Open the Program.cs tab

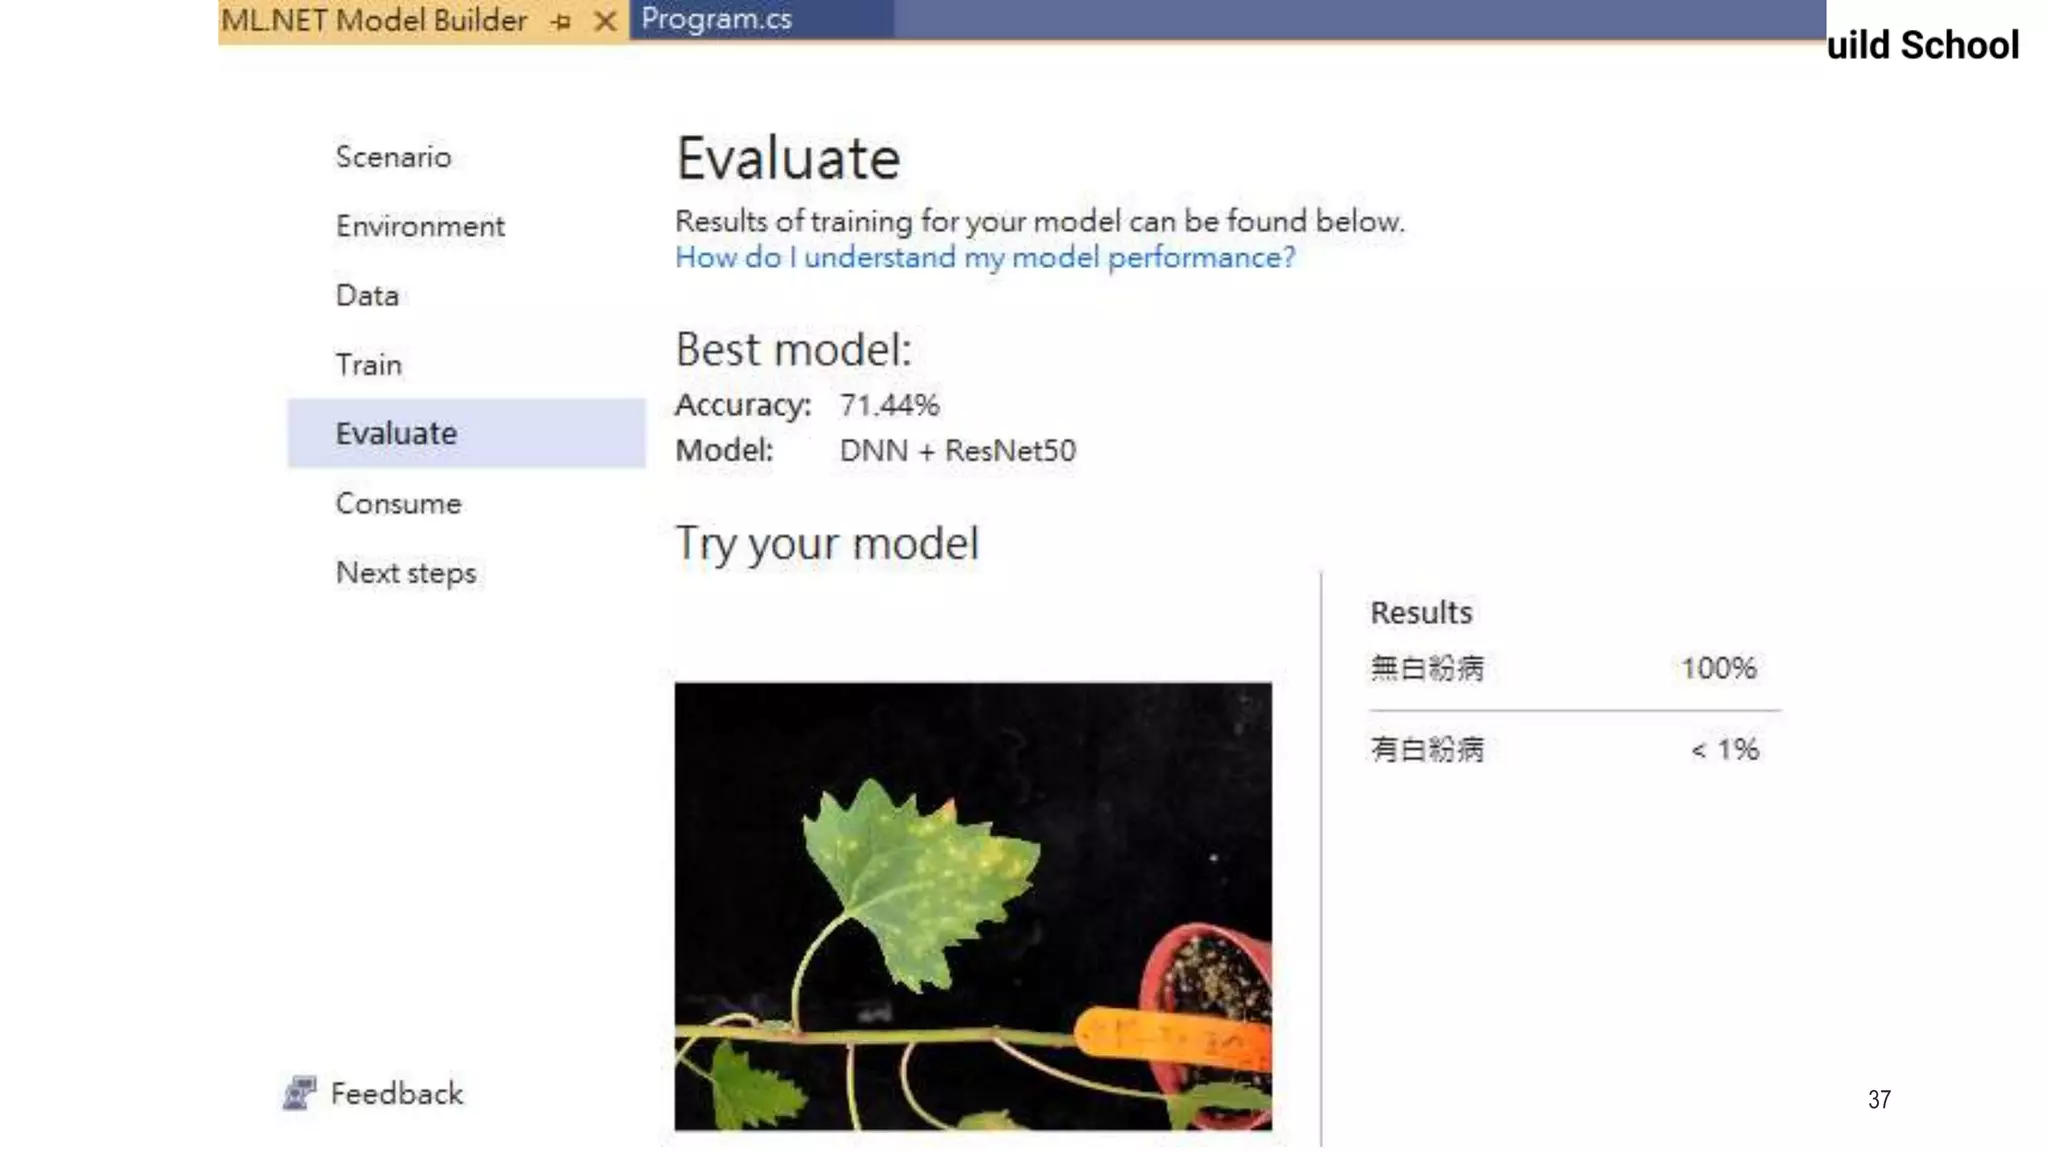pyautogui.click(x=716, y=19)
